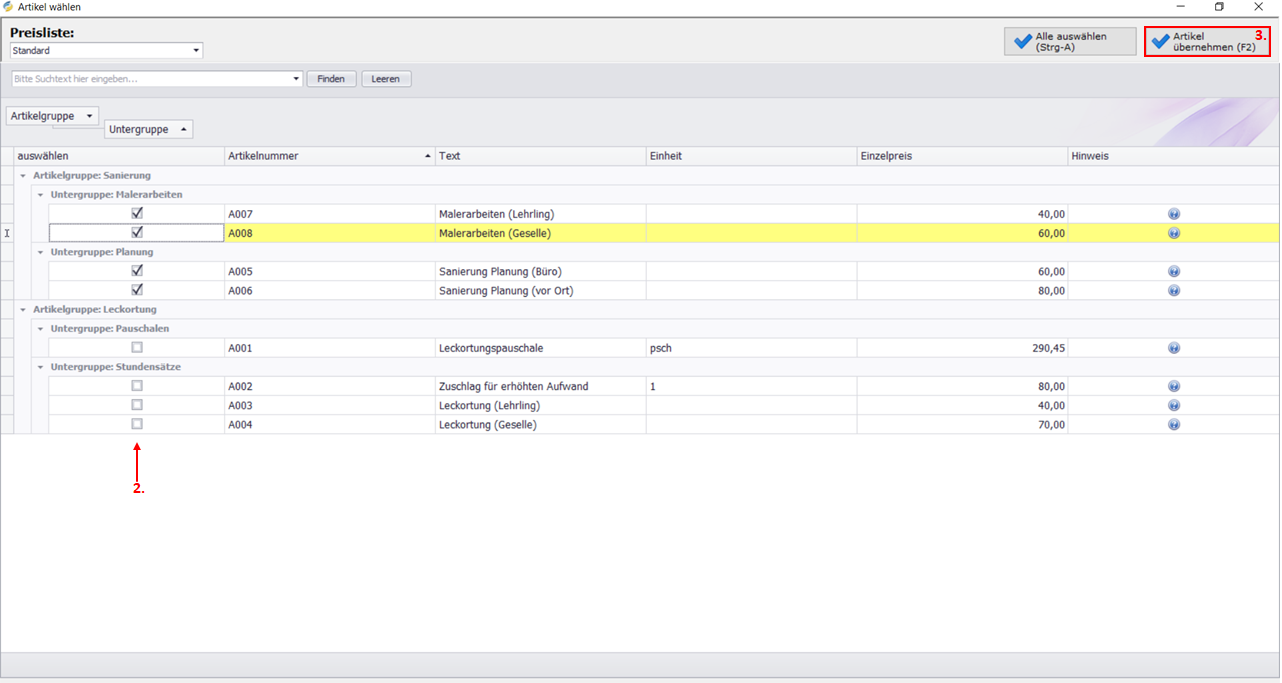Check the checkbox for article A001
Image resolution: width=1282 pixels, height=683 pixels.
coord(137,347)
